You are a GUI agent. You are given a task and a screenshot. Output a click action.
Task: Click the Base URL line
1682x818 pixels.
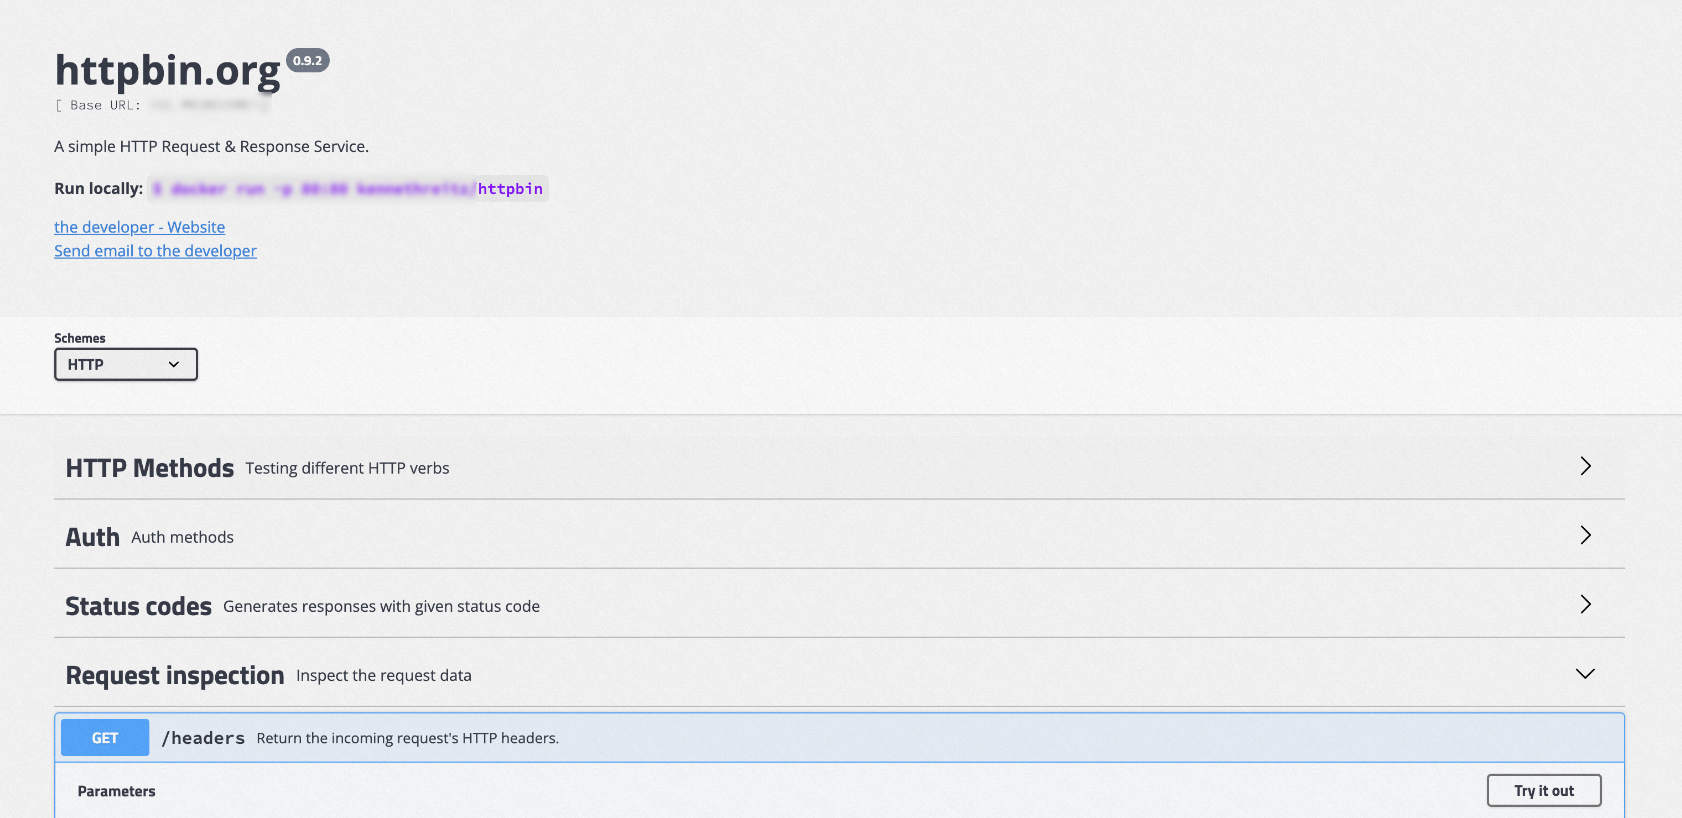162,105
